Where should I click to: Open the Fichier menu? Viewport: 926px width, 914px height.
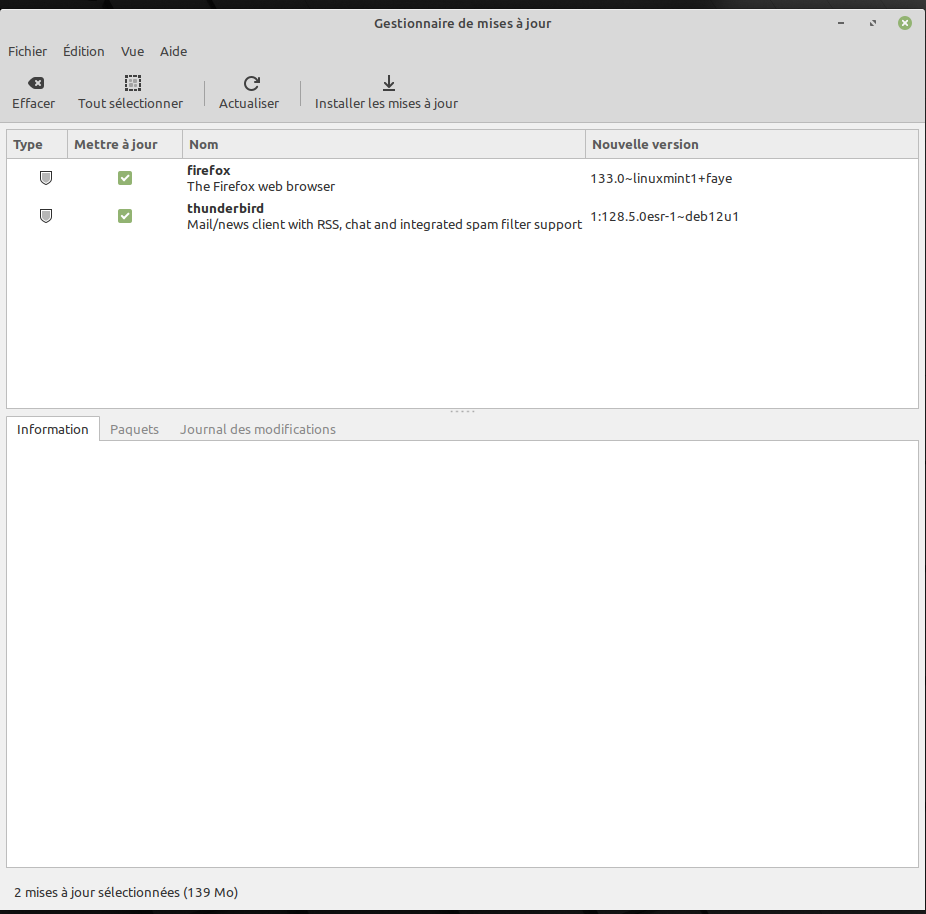pyautogui.click(x=28, y=51)
